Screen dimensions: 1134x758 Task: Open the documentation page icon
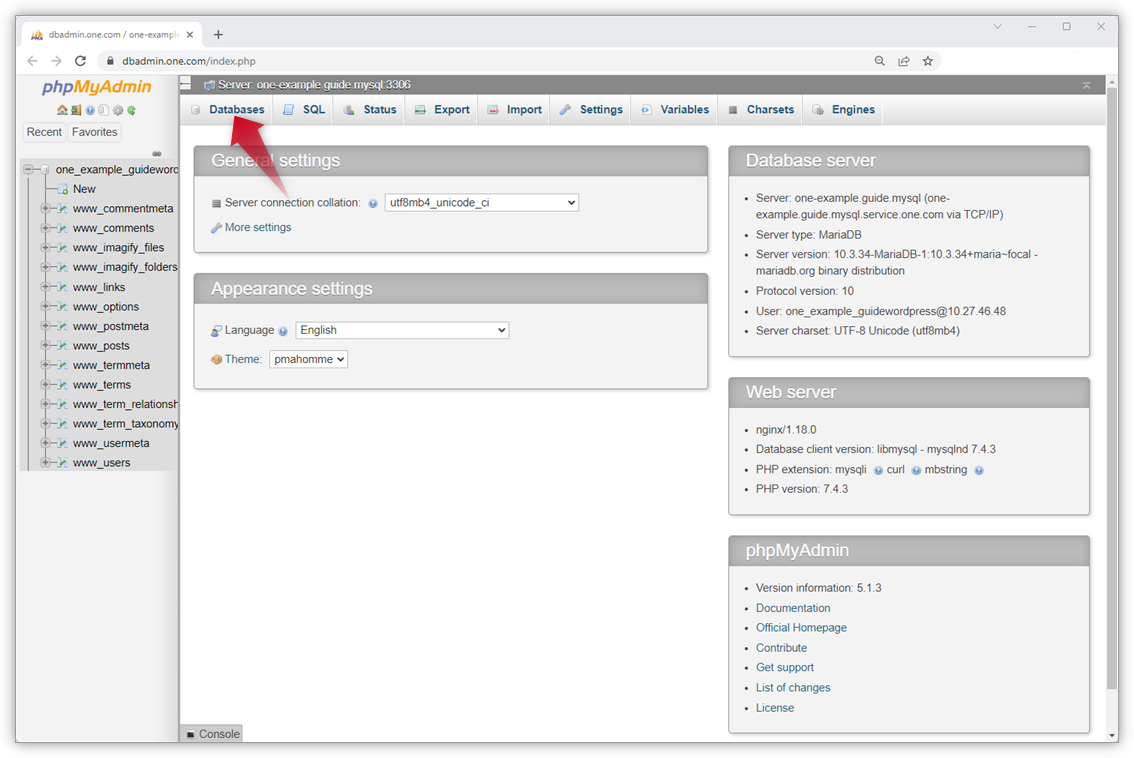103,111
